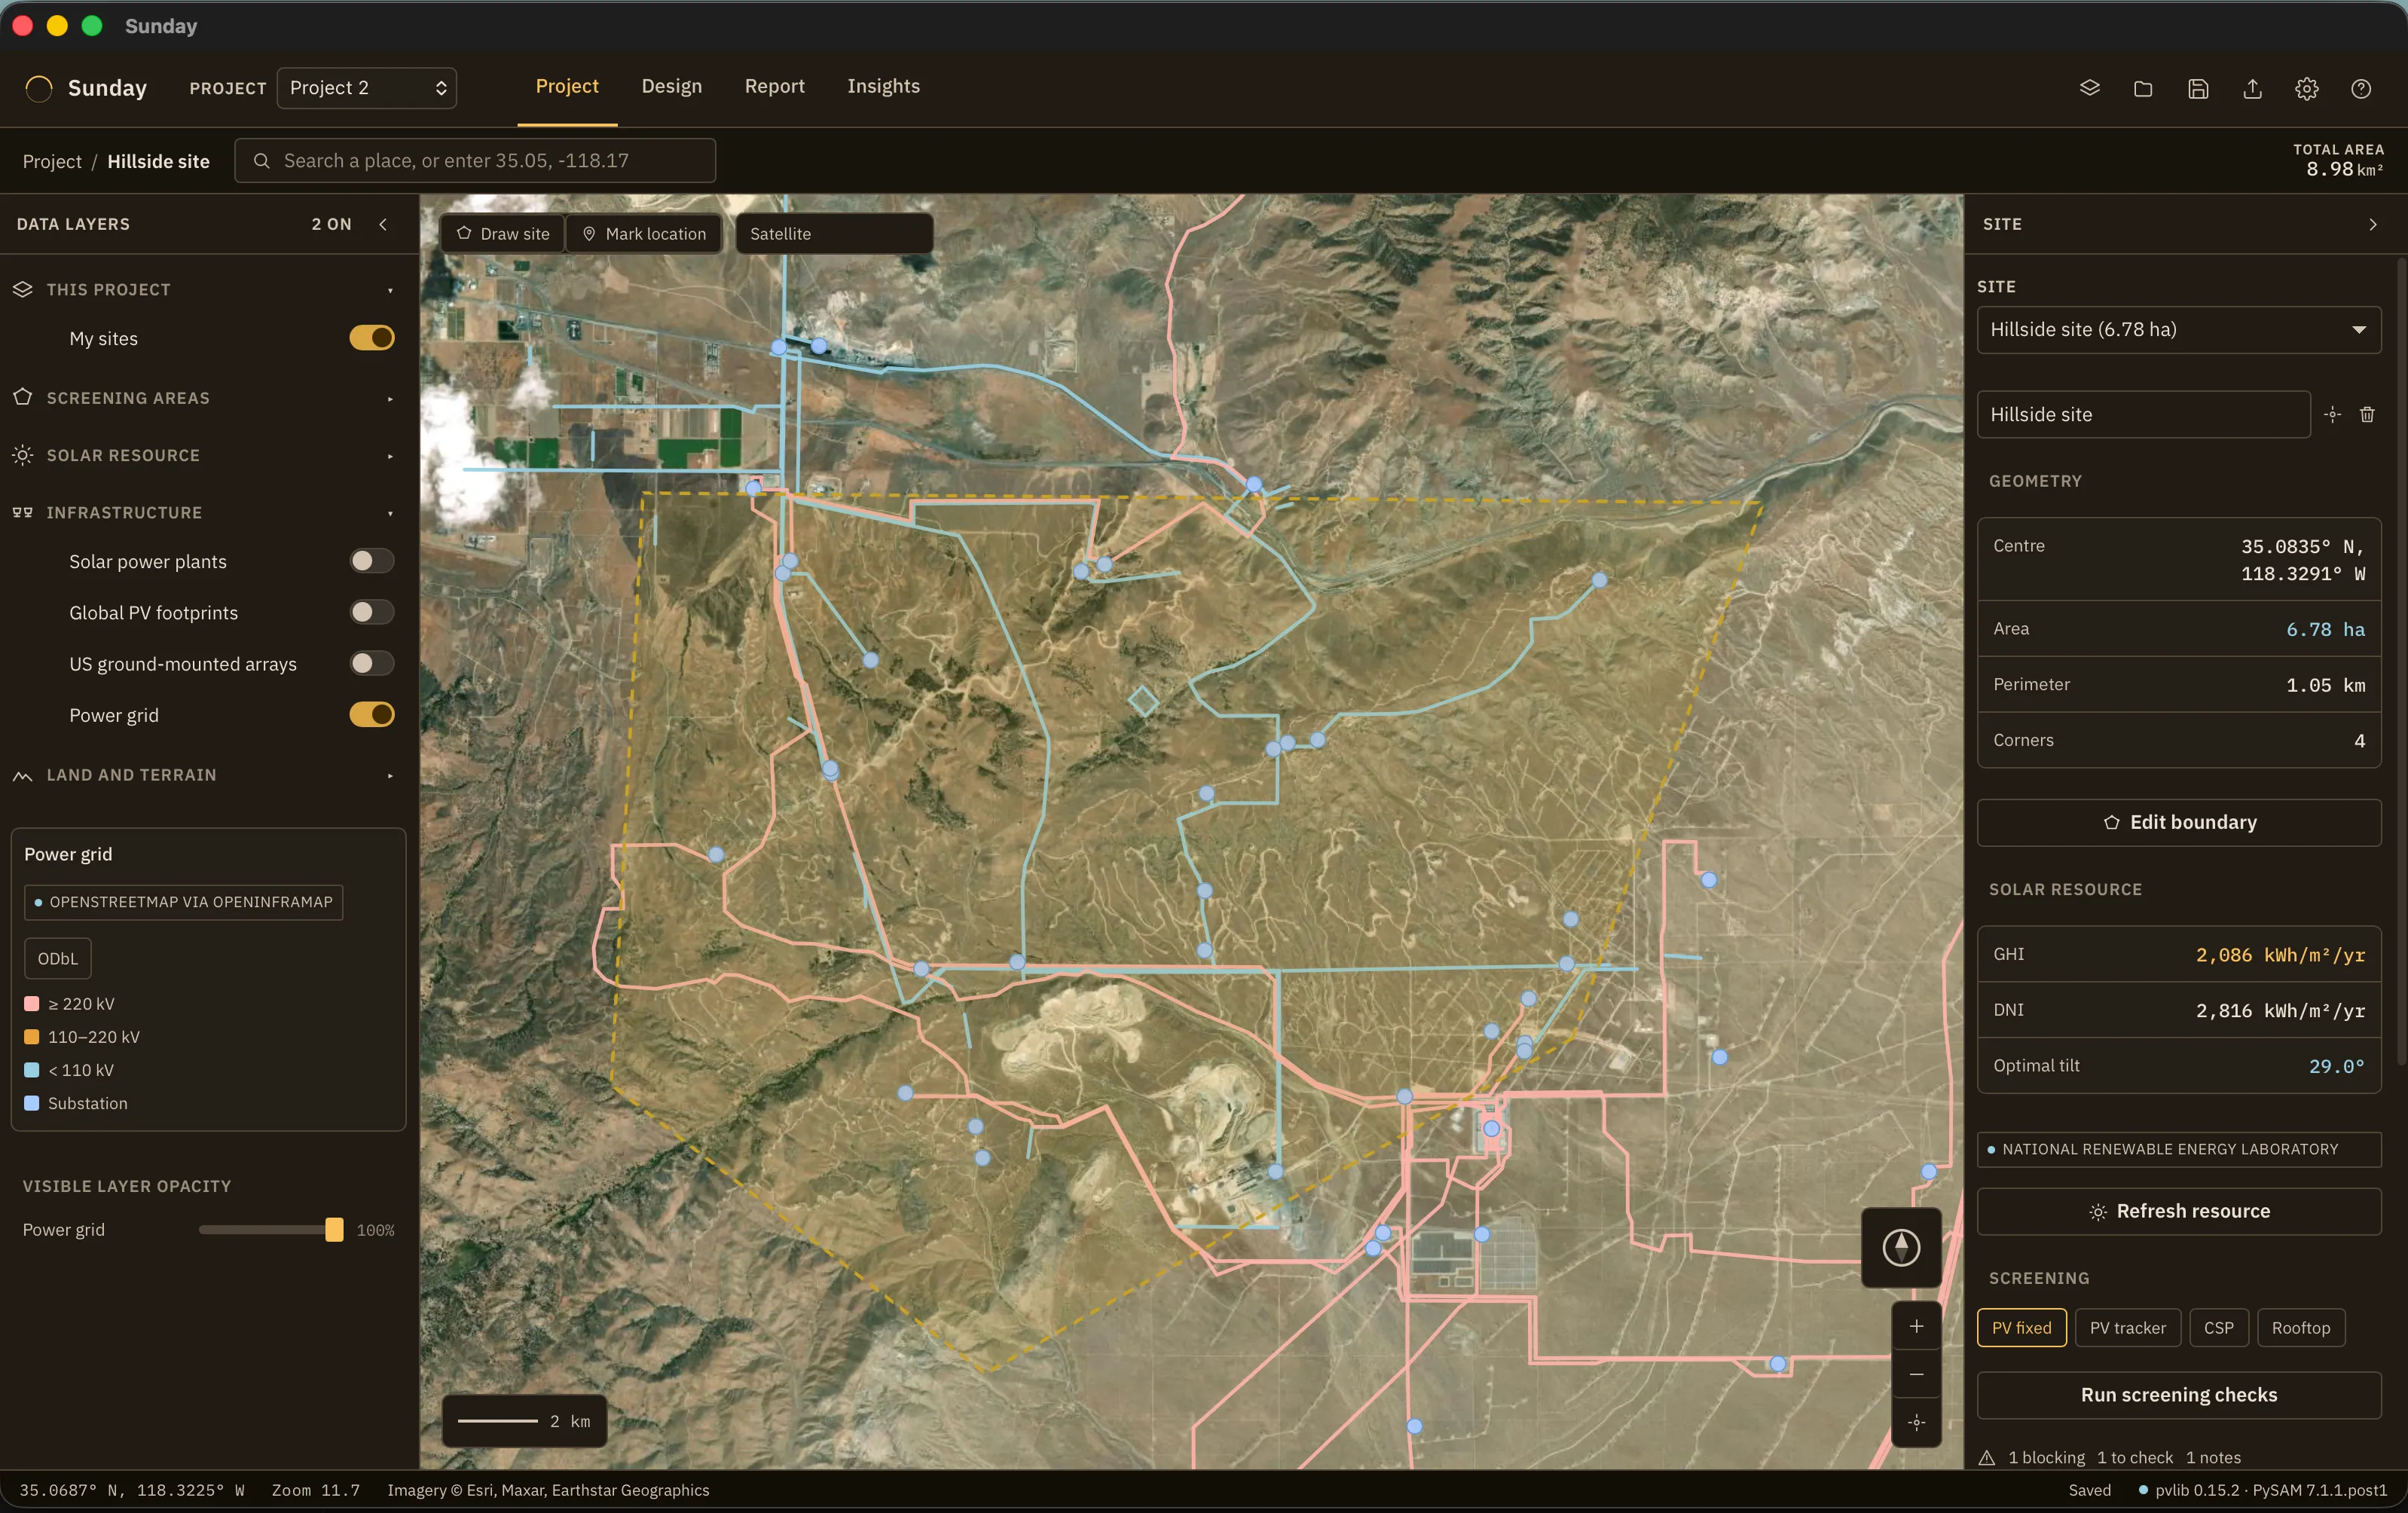Screen dimensions: 2408x1513
Task: Click the ≥ 220 kV legend color swatch
Action: pyautogui.click(x=32, y=1003)
